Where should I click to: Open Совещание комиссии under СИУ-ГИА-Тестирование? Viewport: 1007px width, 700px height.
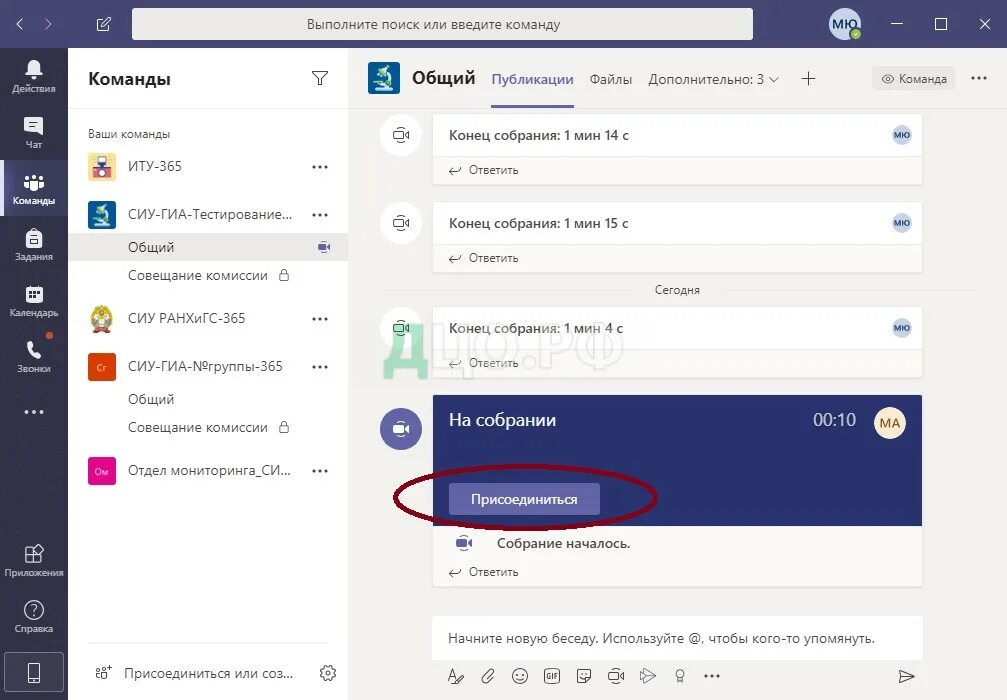click(208, 276)
